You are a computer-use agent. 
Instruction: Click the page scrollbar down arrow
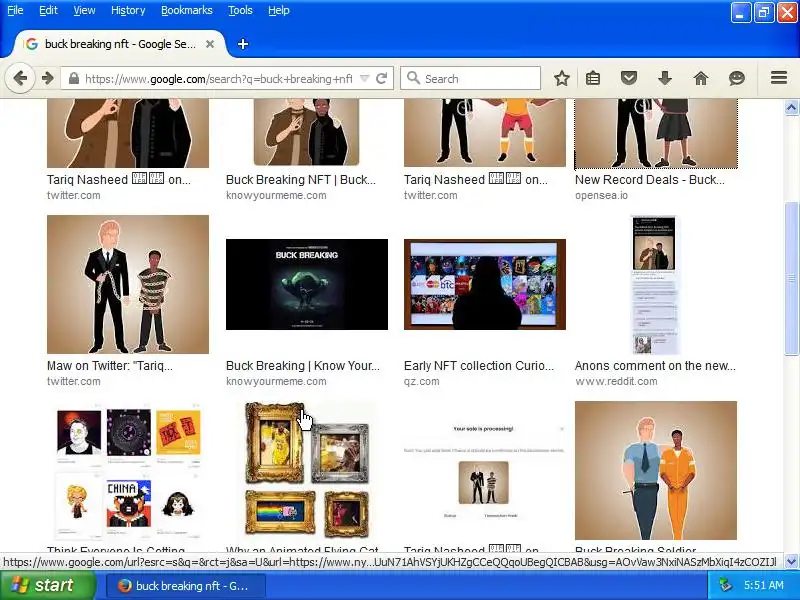click(791, 561)
